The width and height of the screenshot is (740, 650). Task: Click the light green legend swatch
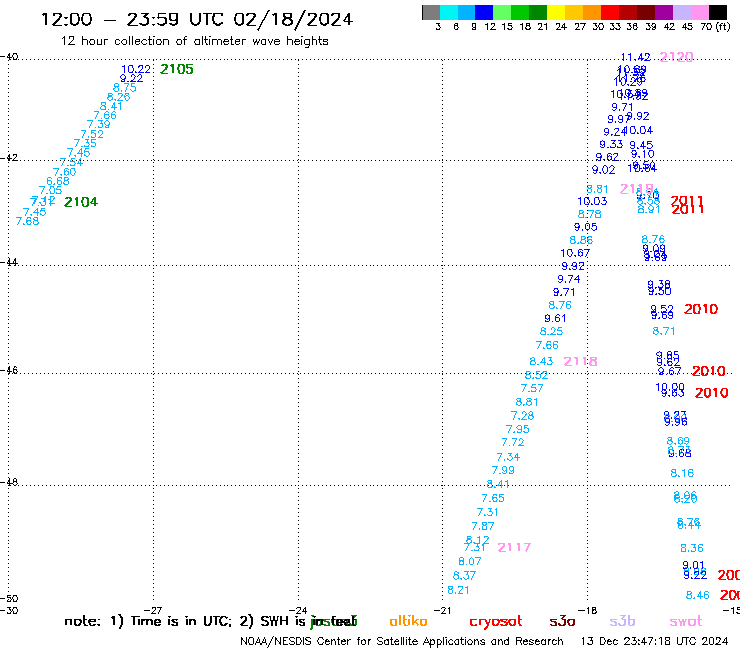[502, 12]
